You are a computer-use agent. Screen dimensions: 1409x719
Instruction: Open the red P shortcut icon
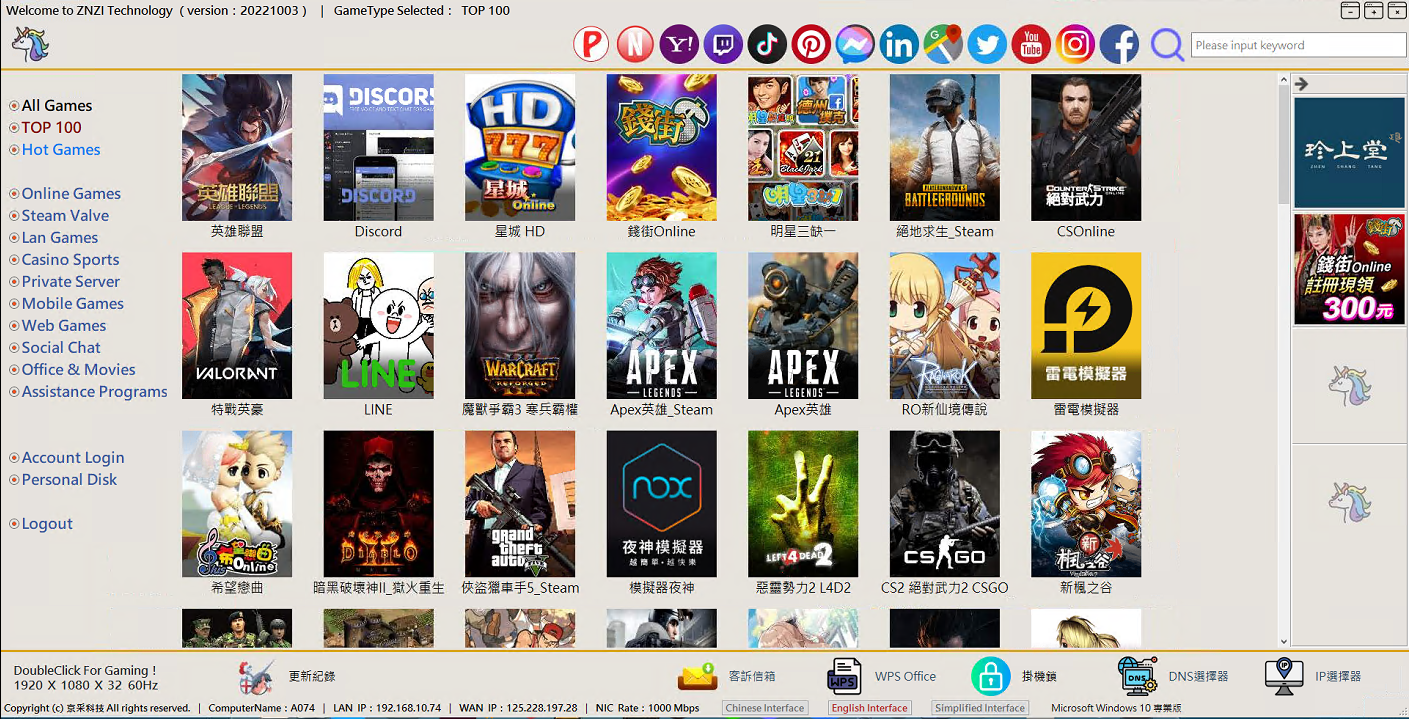coord(591,45)
